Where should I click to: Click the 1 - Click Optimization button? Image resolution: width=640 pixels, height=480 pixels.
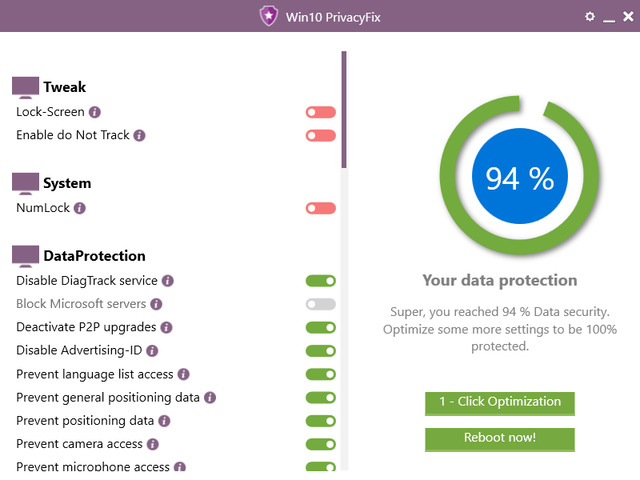pyautogui.click(x=500, y=402)
